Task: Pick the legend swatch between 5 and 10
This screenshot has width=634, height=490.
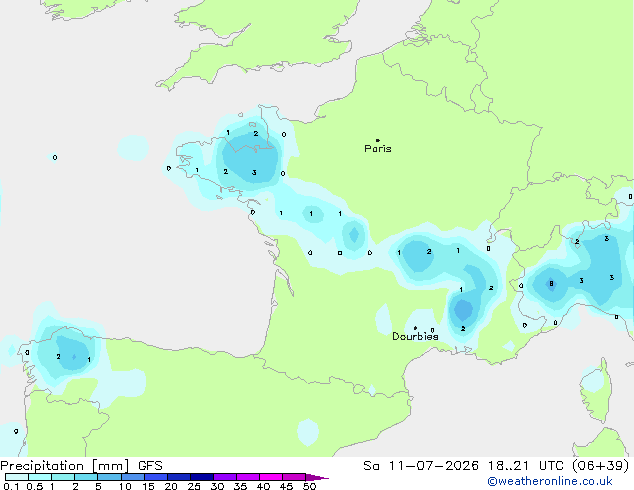Action: (x=109, y=477)
